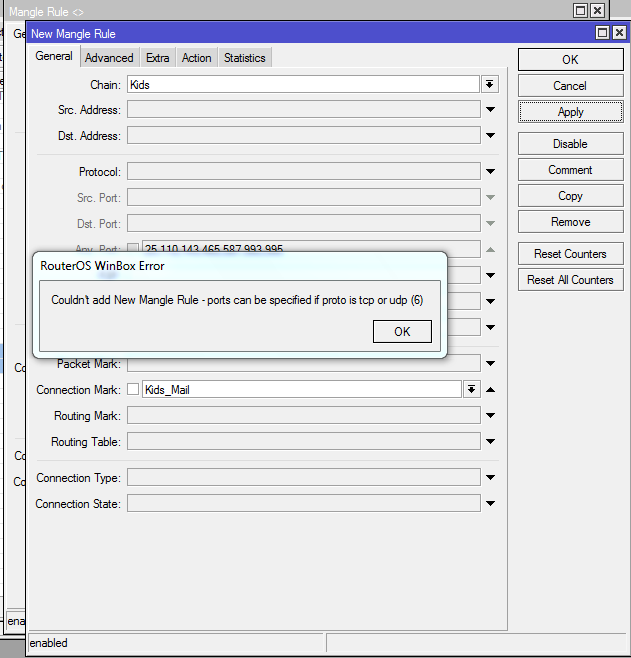Maximize the background Mangle Rule <> window
Viewport: 631px width, 658px height.
581,10
